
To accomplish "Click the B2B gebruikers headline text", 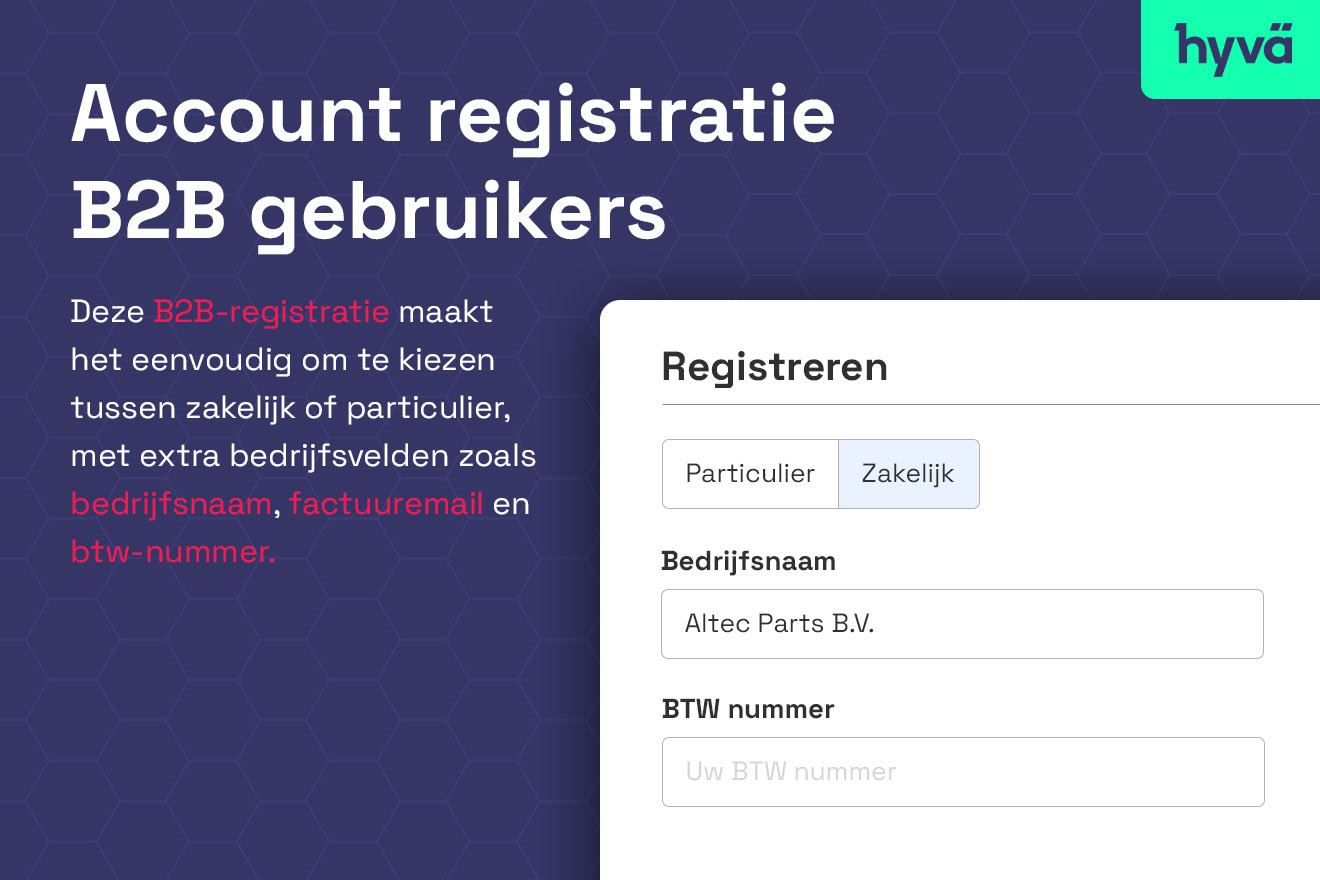I will (367, 211).
